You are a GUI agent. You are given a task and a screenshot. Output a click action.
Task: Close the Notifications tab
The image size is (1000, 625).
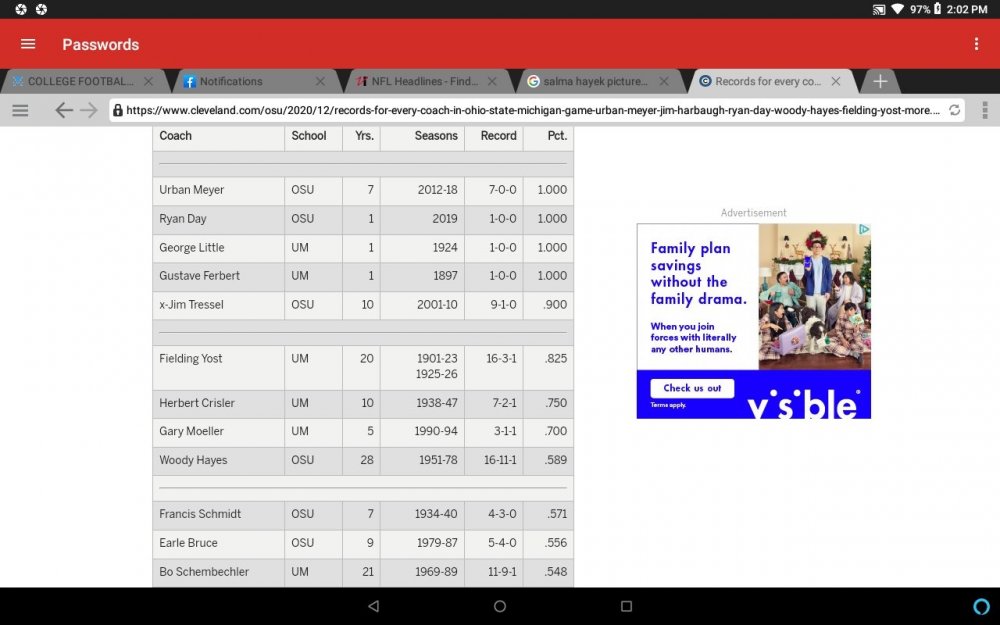click(x=320, y=81)
